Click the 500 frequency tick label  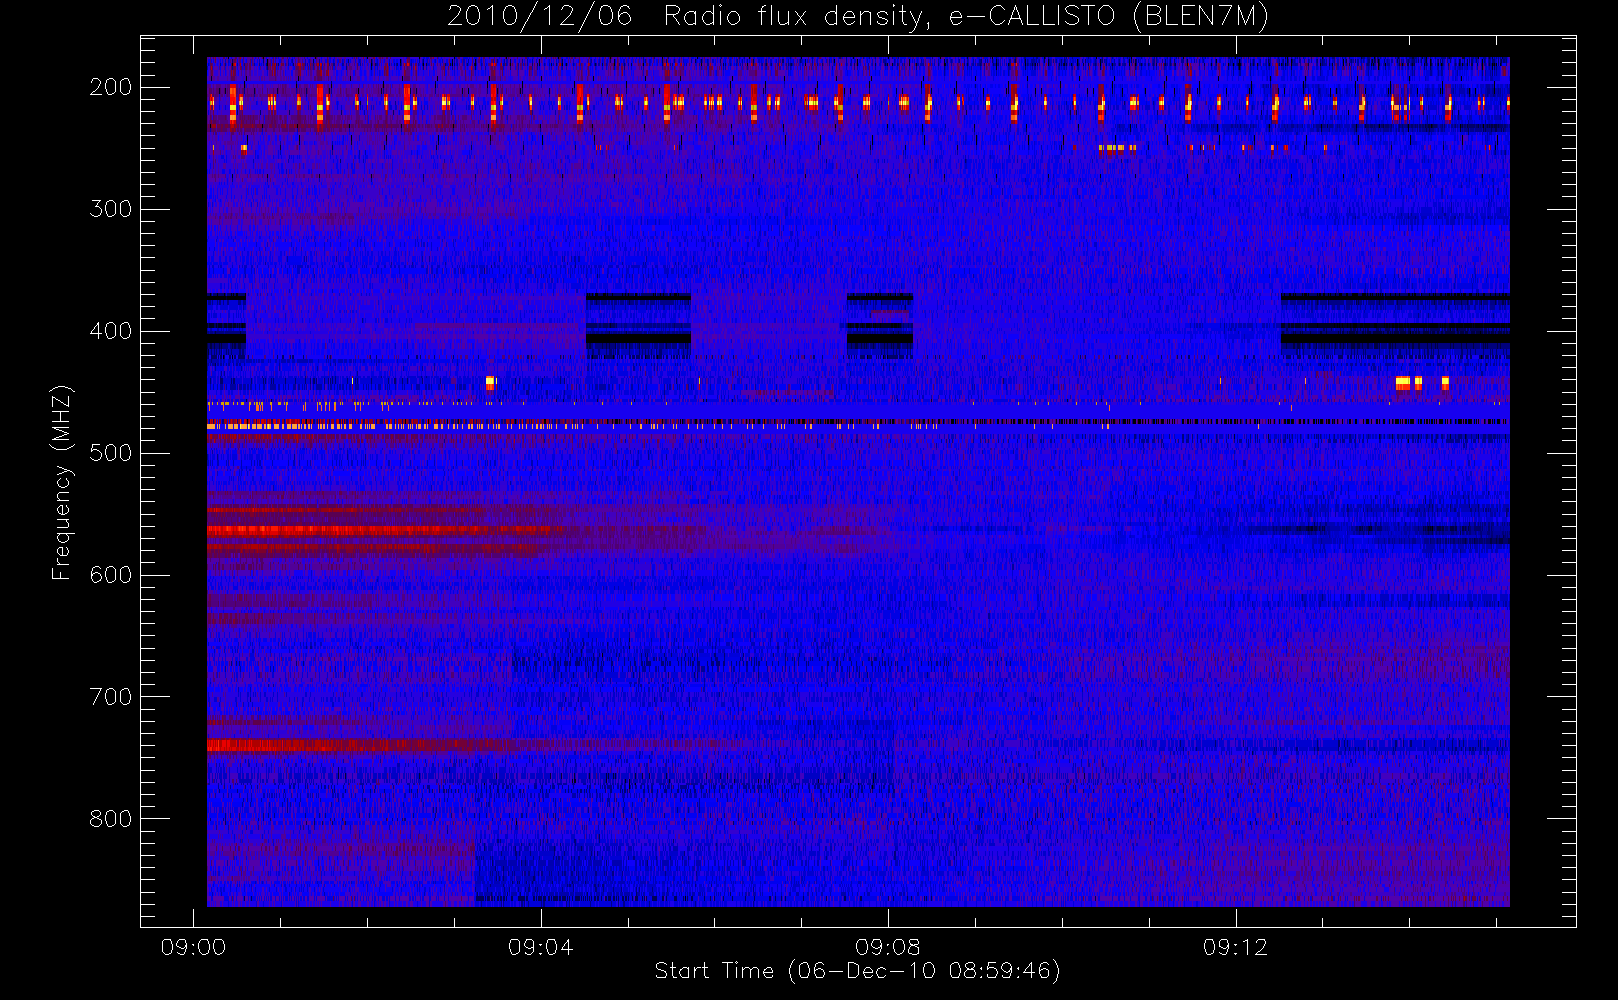[111, 453]
